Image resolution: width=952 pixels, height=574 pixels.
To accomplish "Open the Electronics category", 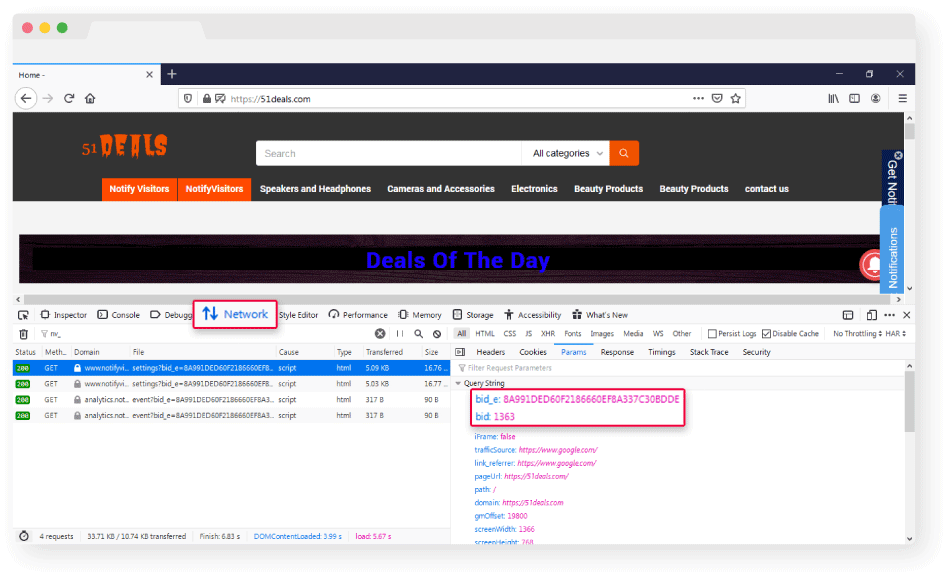I will tap(534, 189).
